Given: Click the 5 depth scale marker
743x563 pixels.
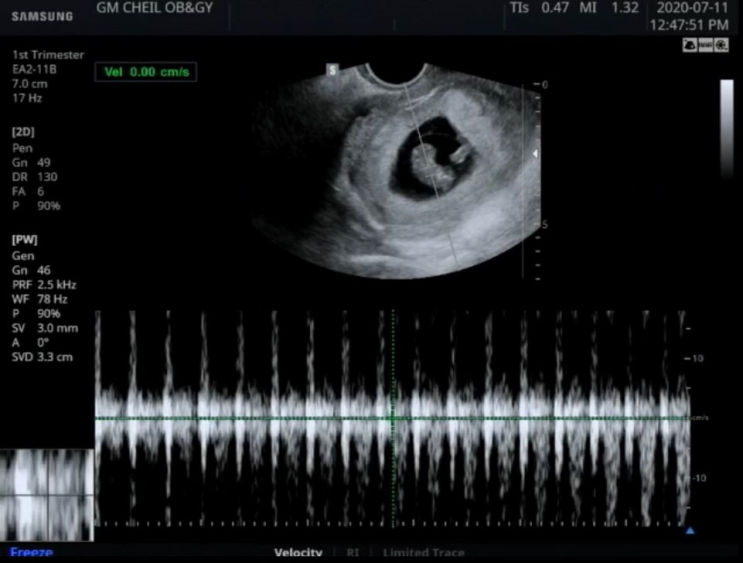Looking at the screenshot, I should 545,224.
